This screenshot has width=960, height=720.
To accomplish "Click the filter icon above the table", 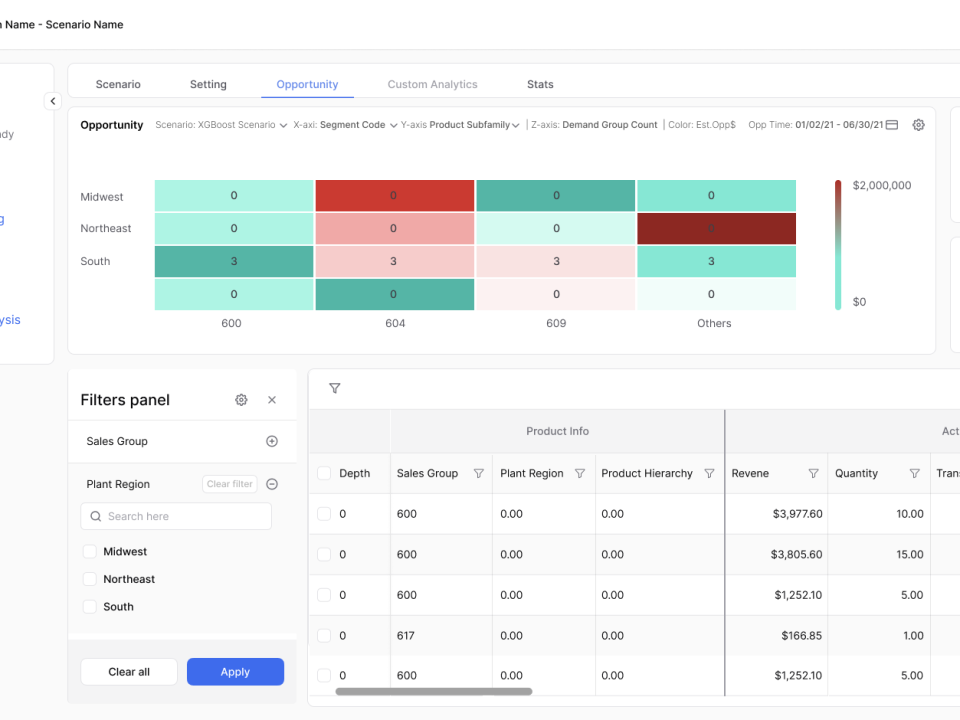I will pyautogui.click(x=335, y=389).
